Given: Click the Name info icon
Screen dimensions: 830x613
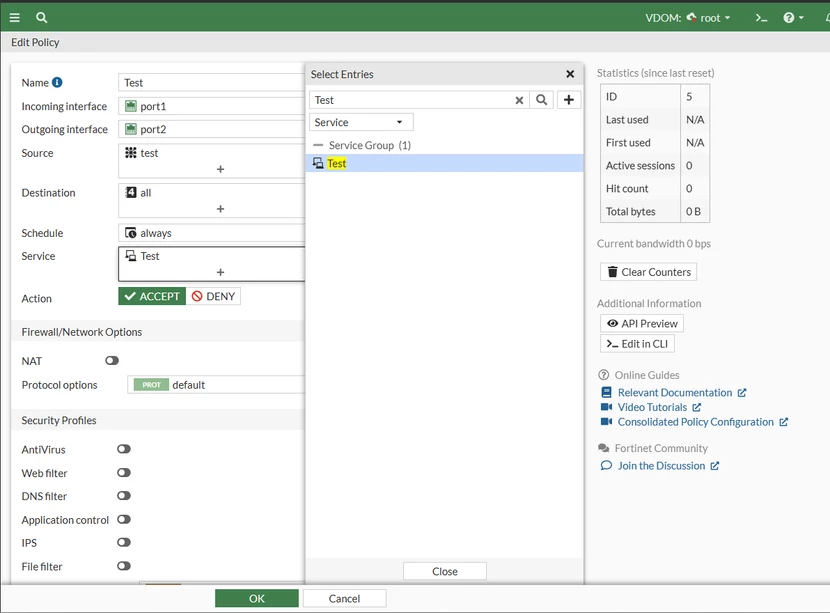Looking at the screenshot, I should tap(57, 82).
